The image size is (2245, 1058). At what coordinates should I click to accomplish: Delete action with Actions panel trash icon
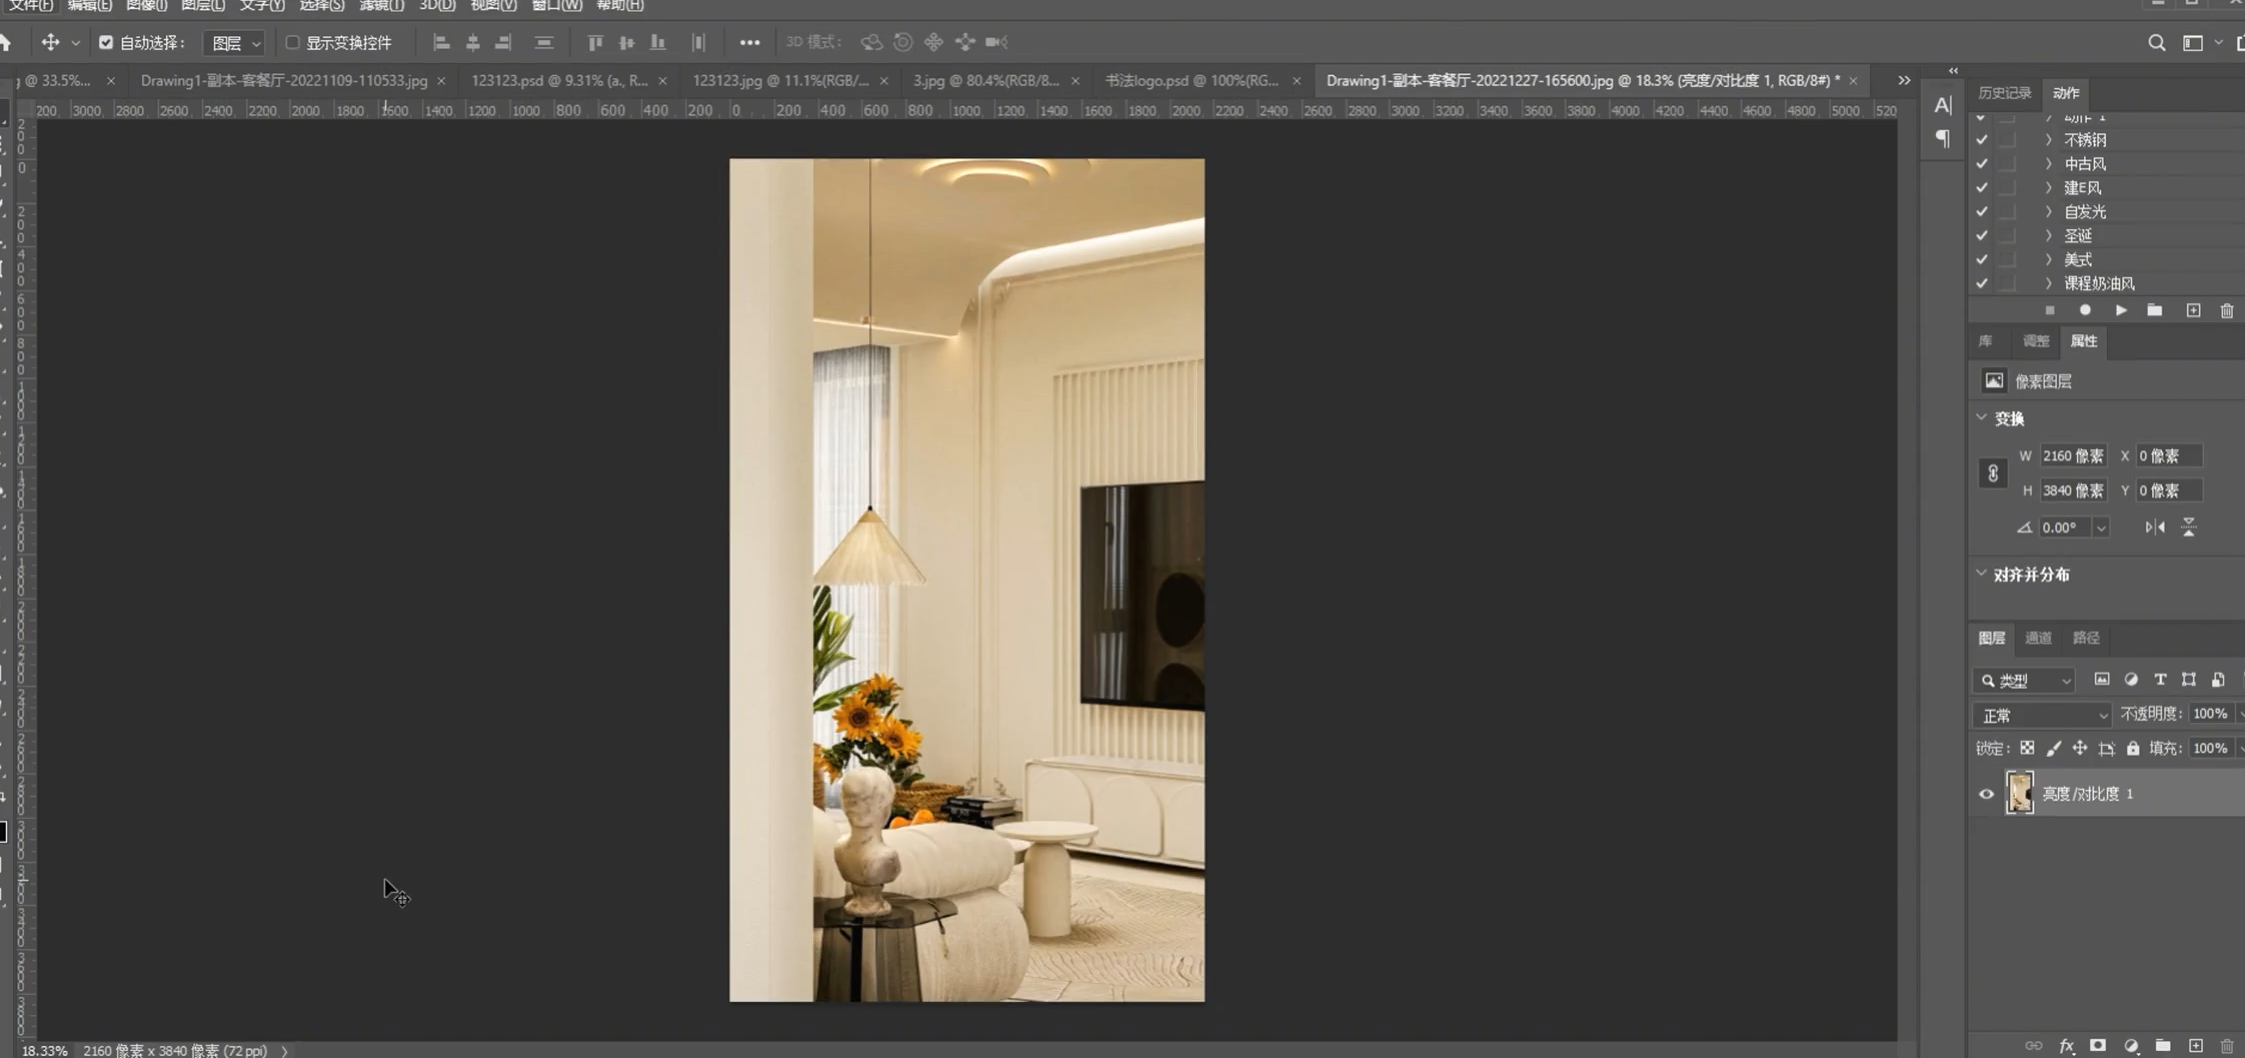click(x=2227, y=311)
